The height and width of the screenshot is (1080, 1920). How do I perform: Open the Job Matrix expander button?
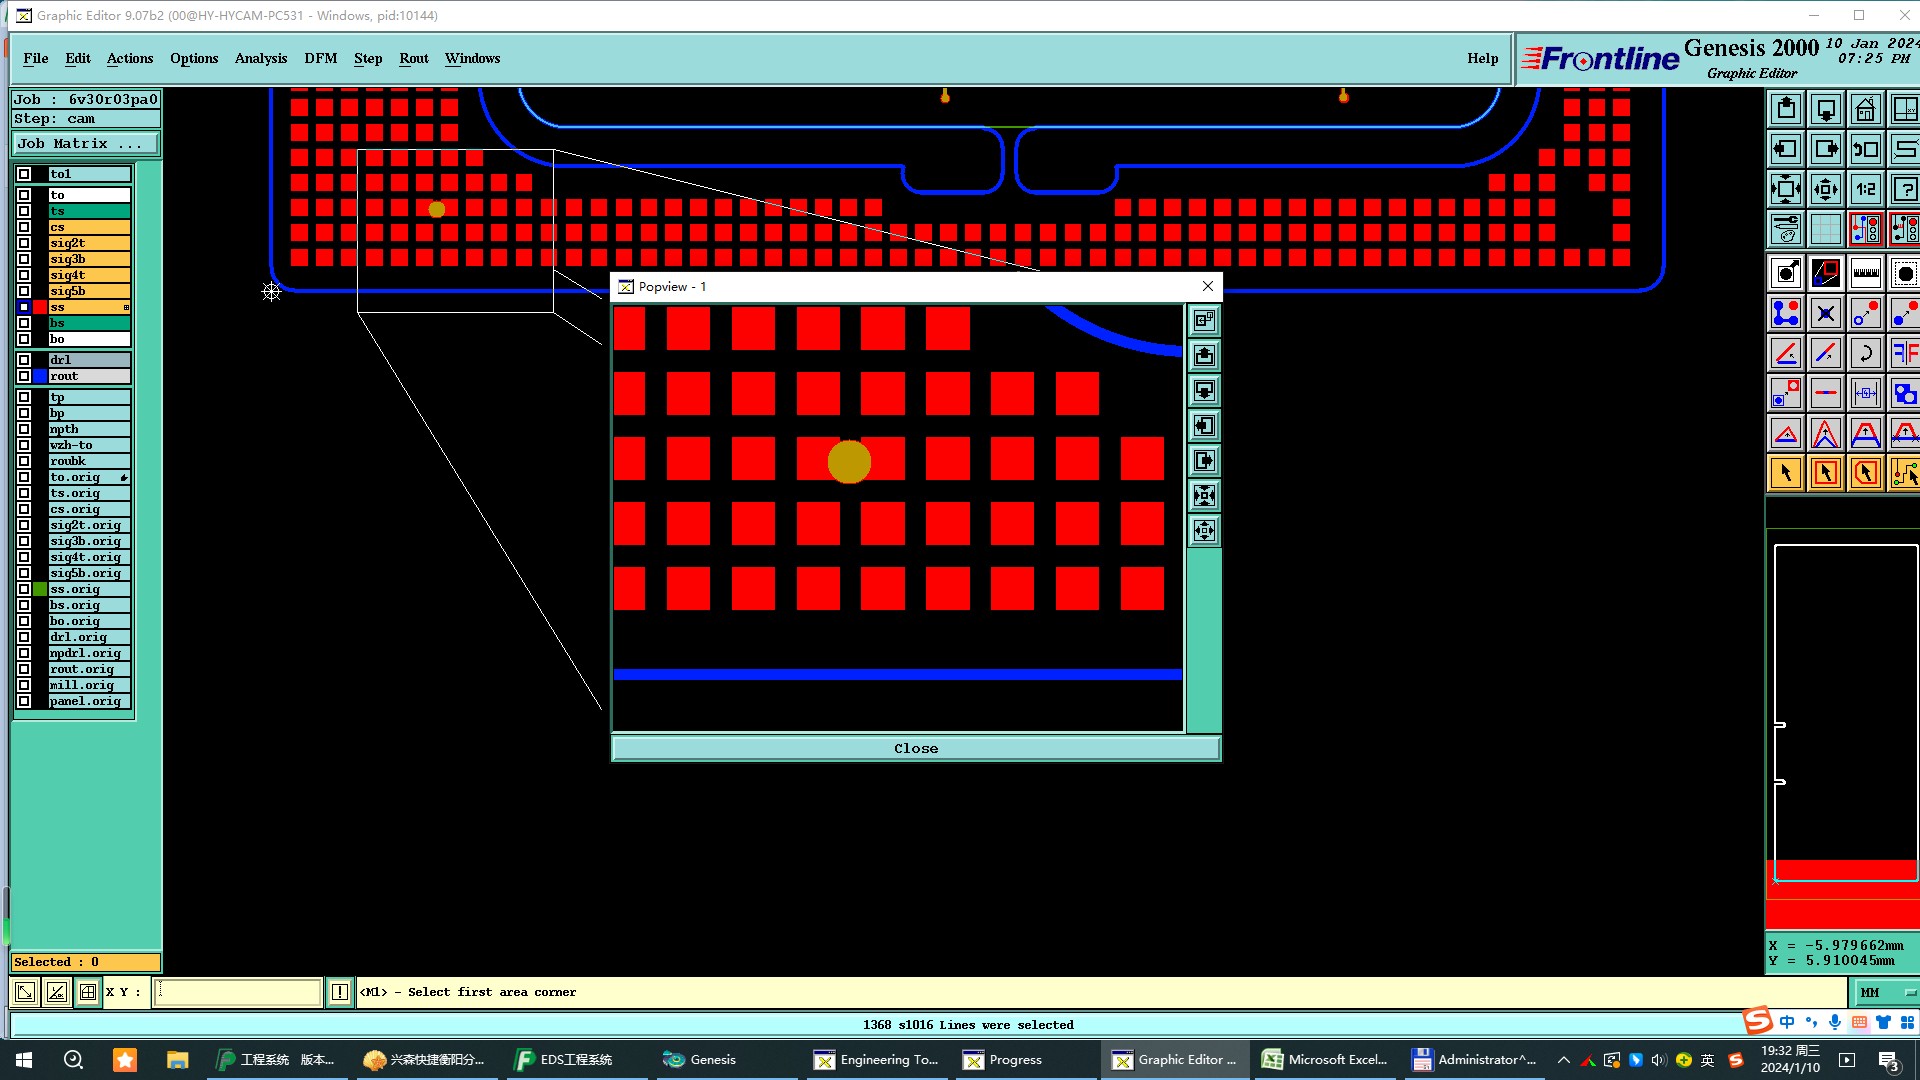tap(85, 144)
